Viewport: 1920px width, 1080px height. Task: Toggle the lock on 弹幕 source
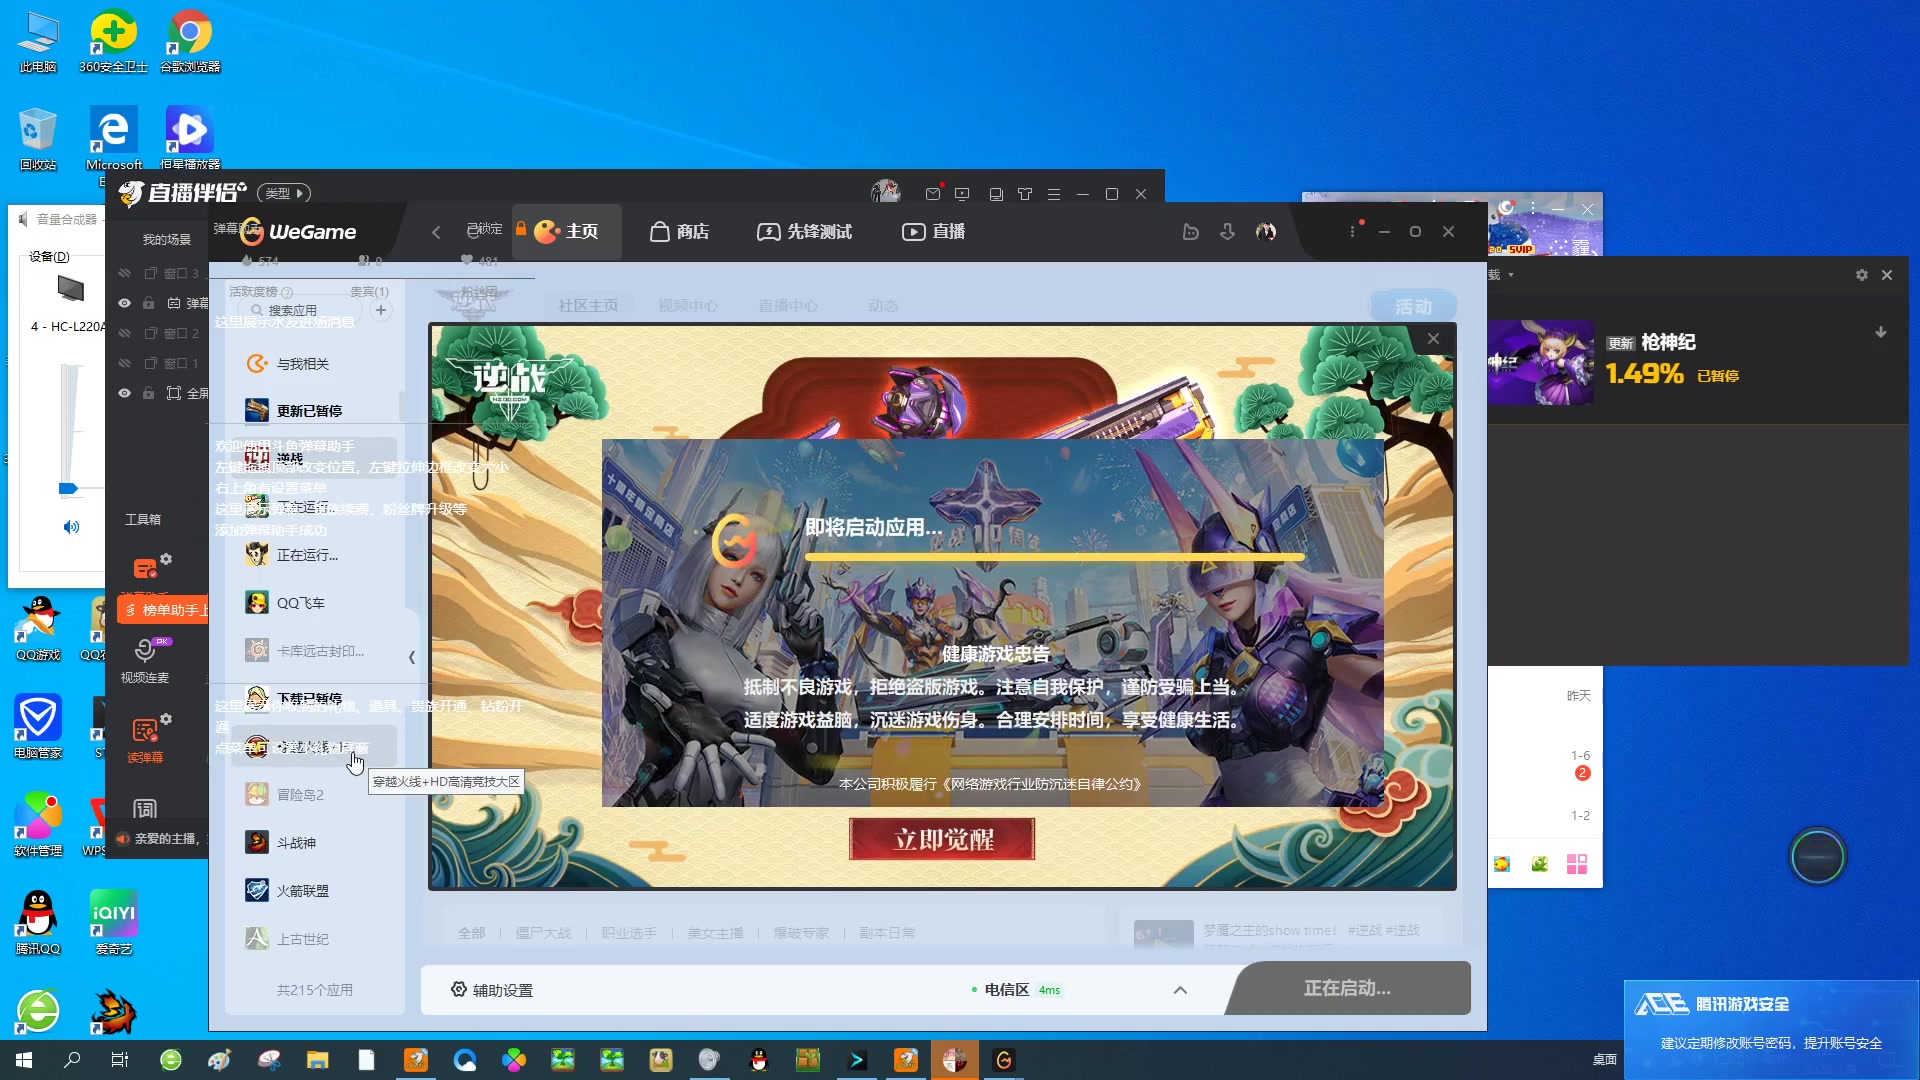148,303
